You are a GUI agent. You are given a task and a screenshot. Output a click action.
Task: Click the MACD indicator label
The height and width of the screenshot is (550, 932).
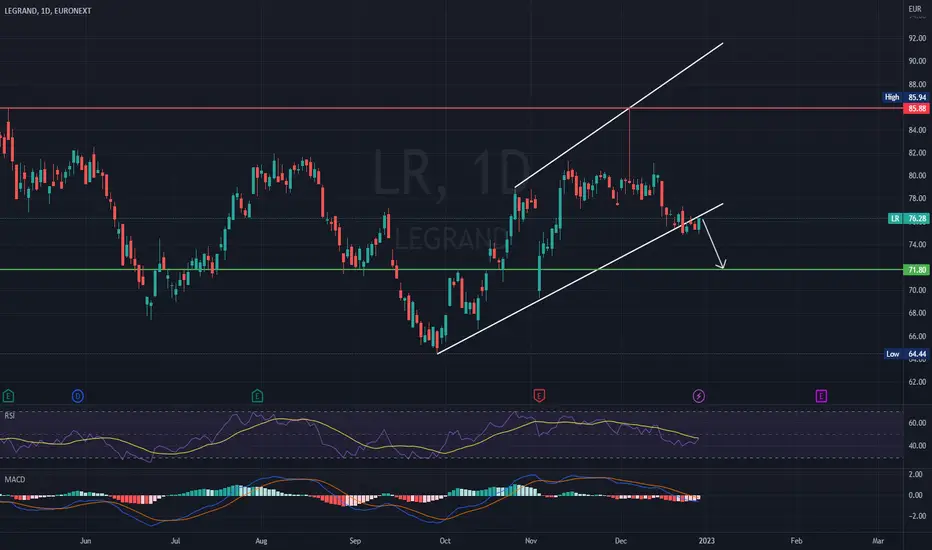coord(15,479)
